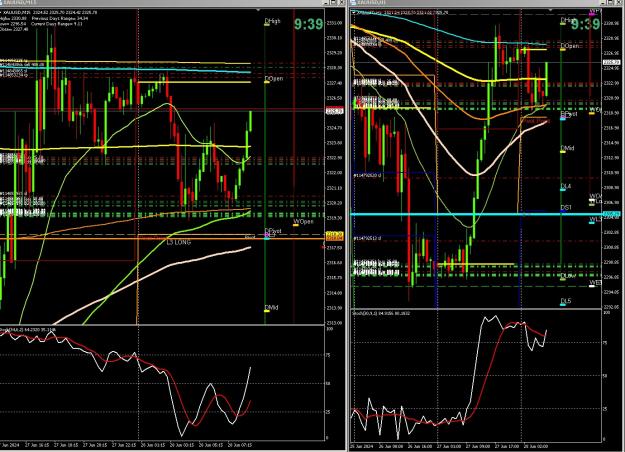Select order label #114792512 in right chart

(367, 238)
